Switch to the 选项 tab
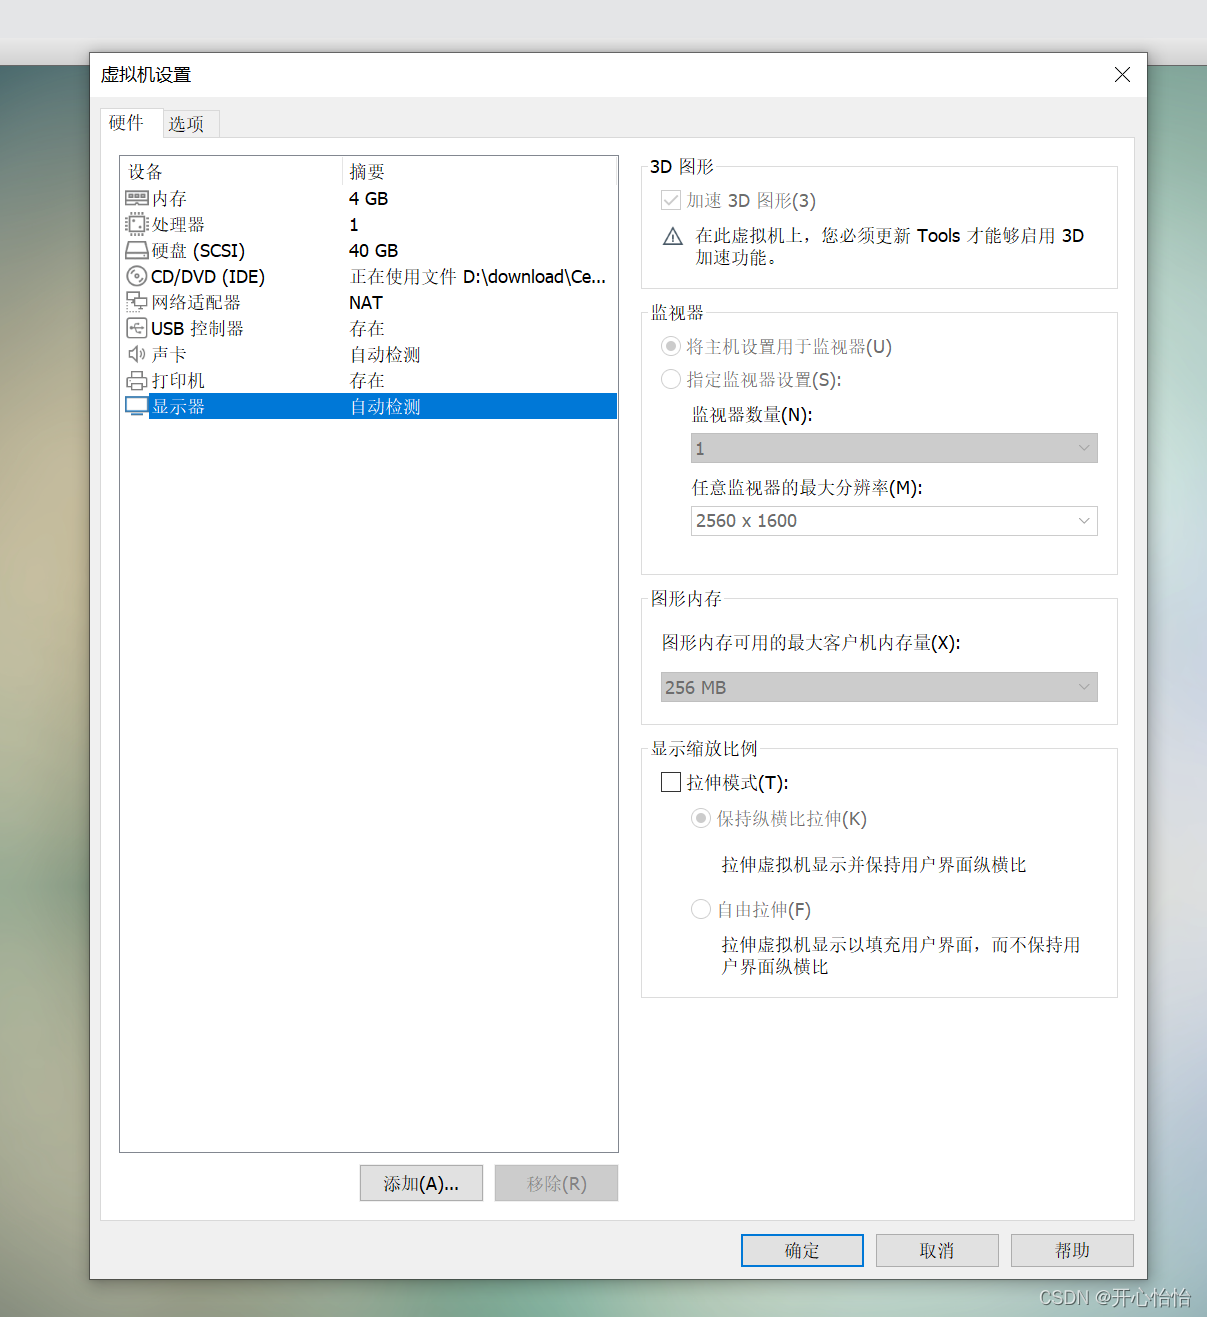Image resolution: width=1207 pixels, height=1317 pixels. pos(188,123)
